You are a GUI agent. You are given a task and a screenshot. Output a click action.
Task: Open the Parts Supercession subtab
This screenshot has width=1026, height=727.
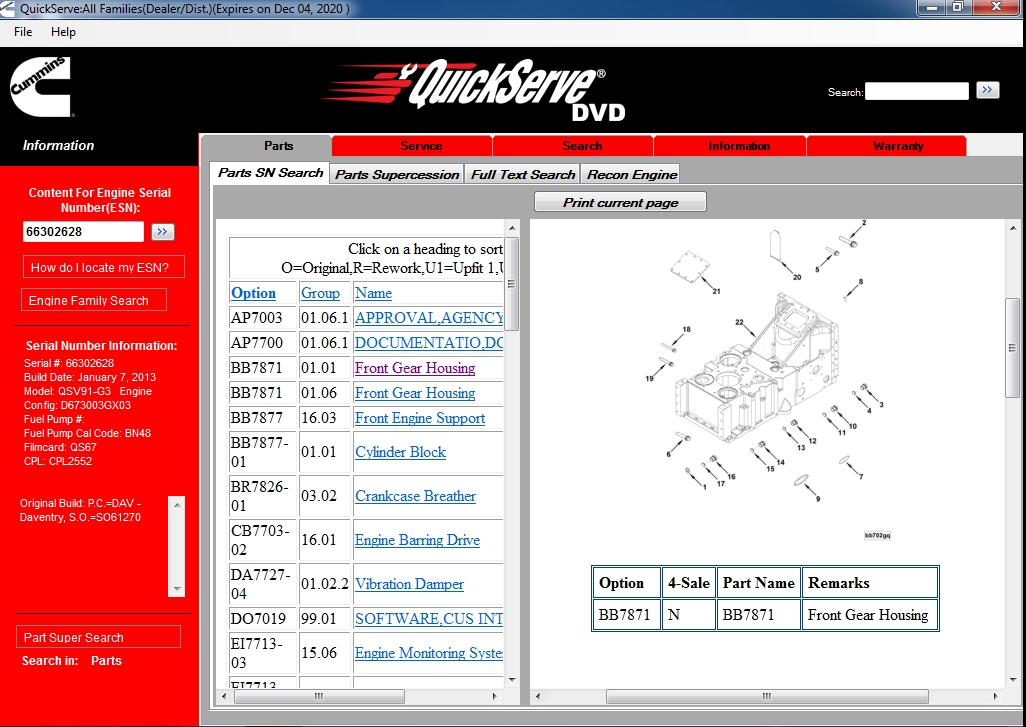[x=396, y=172]
